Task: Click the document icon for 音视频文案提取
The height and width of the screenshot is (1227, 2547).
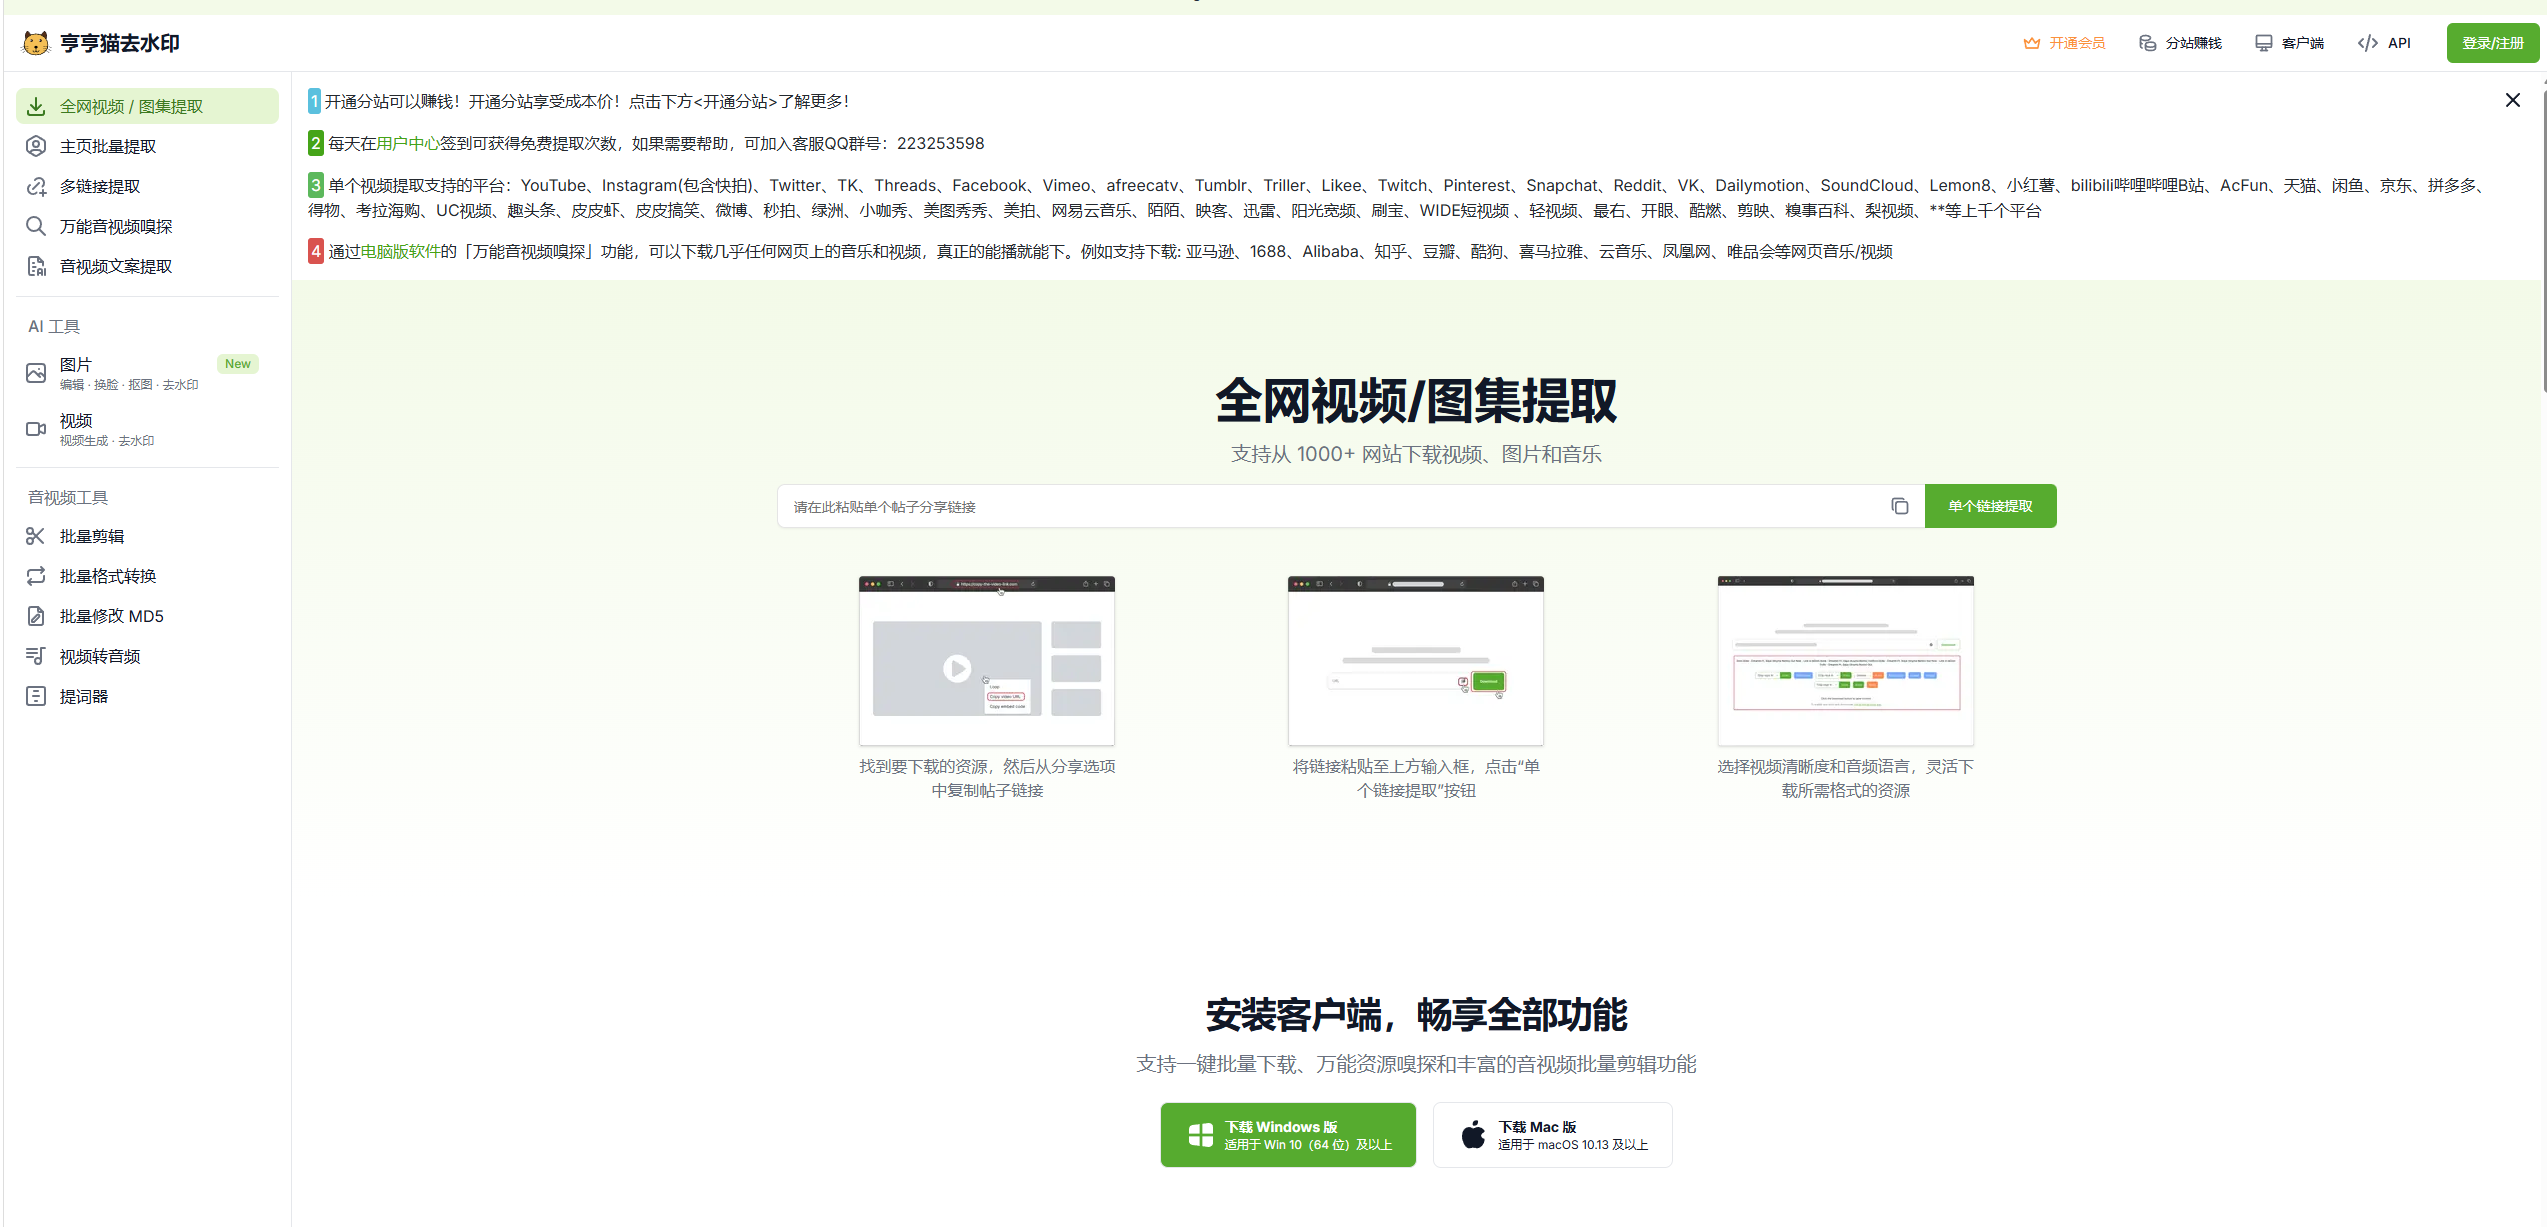Action: pyautogui.click(x=36, y=266)
